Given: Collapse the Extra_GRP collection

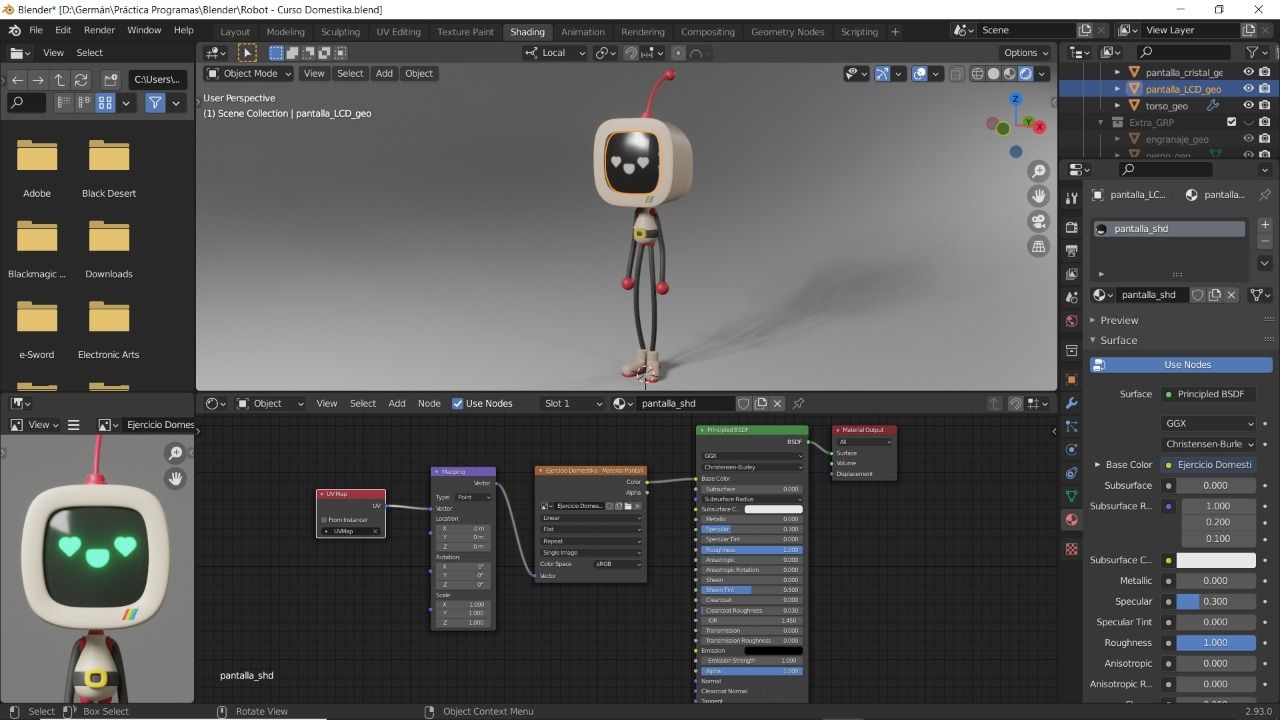Looking at the screenshot, I should 1101,122.
